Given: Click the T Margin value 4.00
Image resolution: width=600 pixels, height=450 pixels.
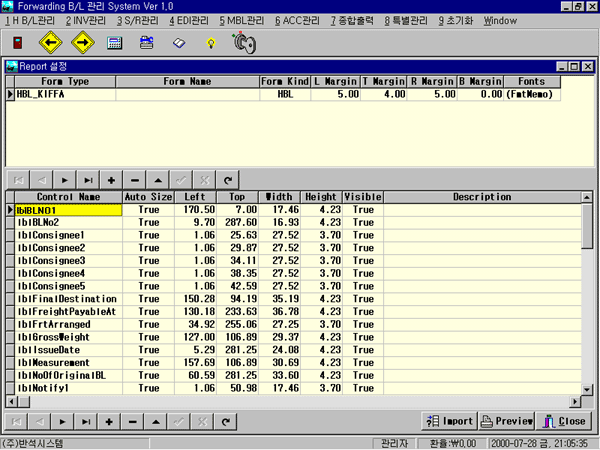Looking at the screenshot, I should 384,94.
